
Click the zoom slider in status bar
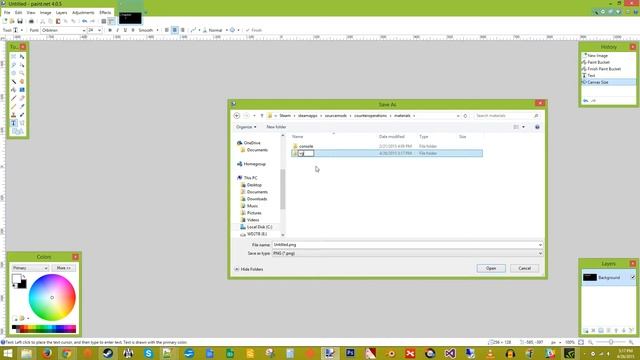pos(611,342)
